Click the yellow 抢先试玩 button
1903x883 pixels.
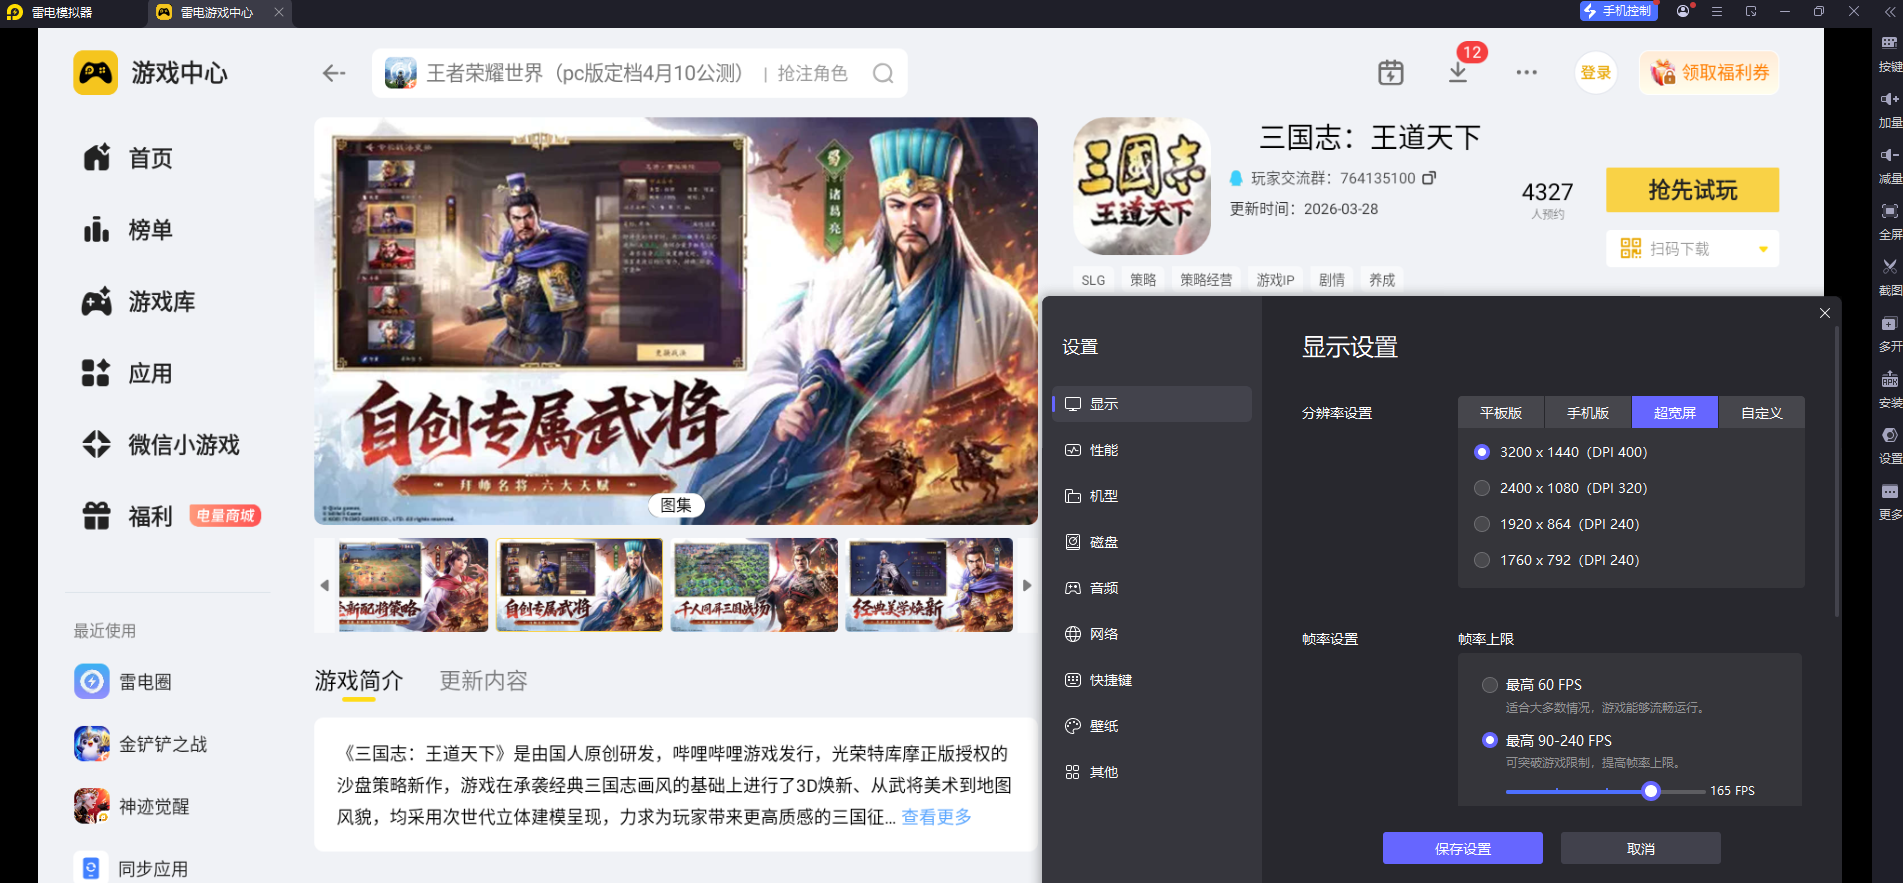[x=1693, y=190]
